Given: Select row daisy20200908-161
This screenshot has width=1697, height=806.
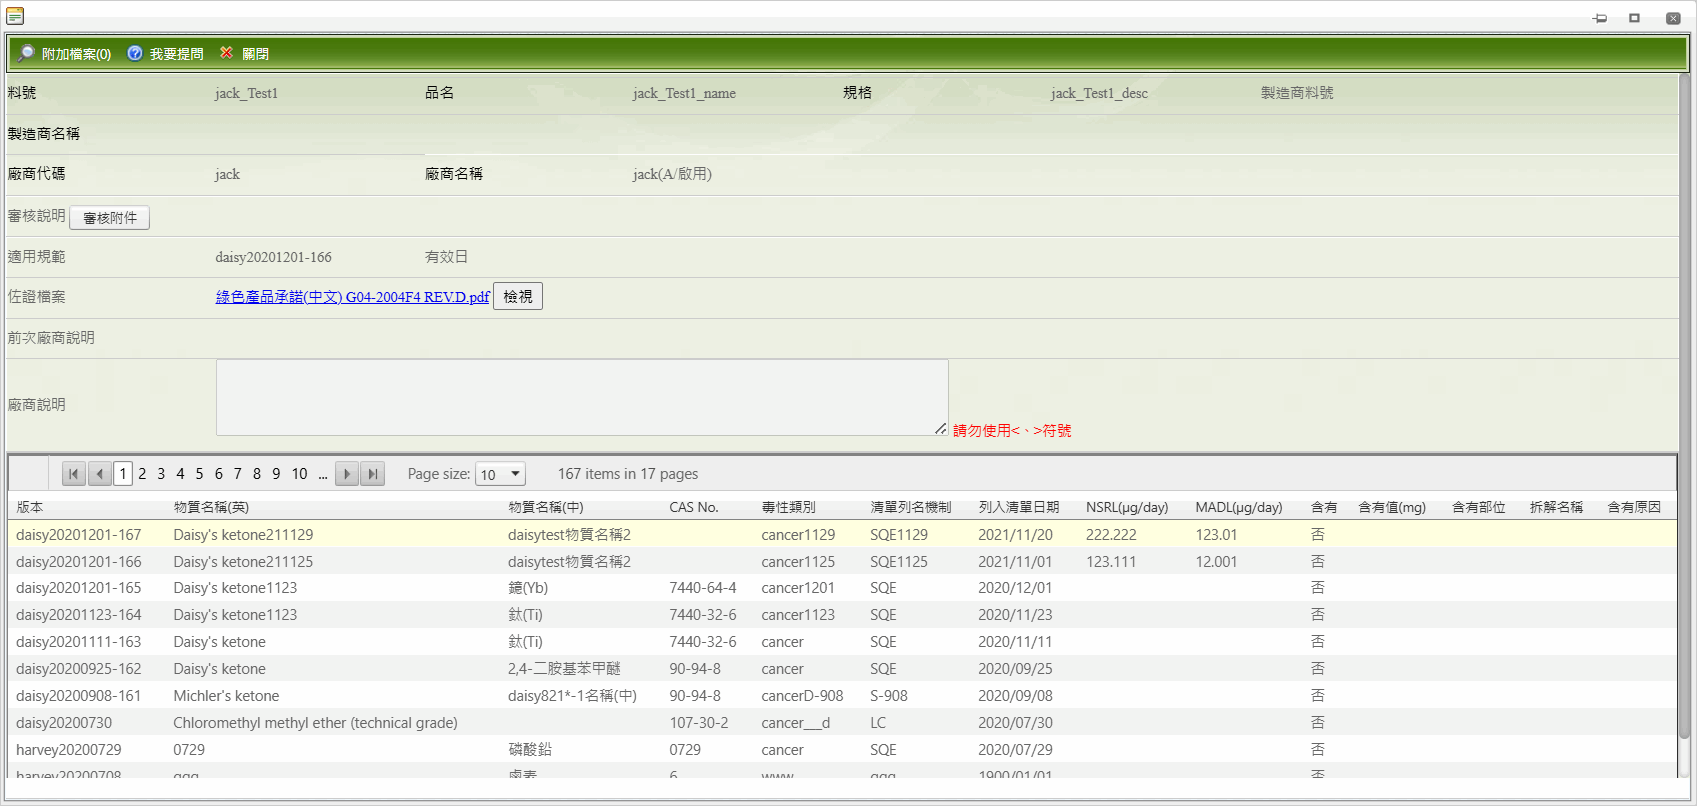Looking at the screenshot, I should (x=842, y=696).
